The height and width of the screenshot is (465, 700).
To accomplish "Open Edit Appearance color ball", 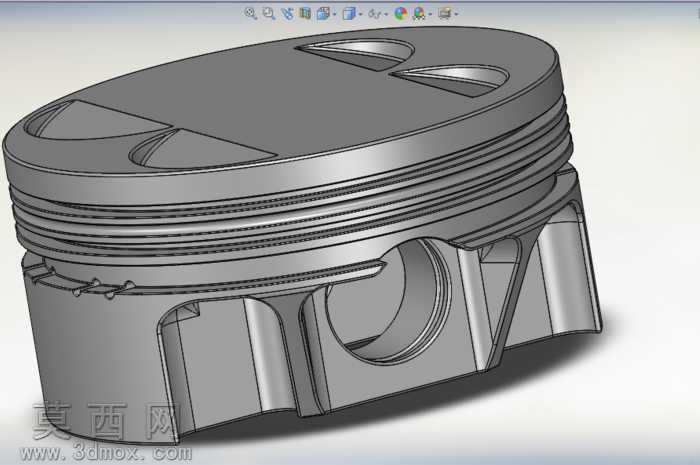I will pos(400,13).
